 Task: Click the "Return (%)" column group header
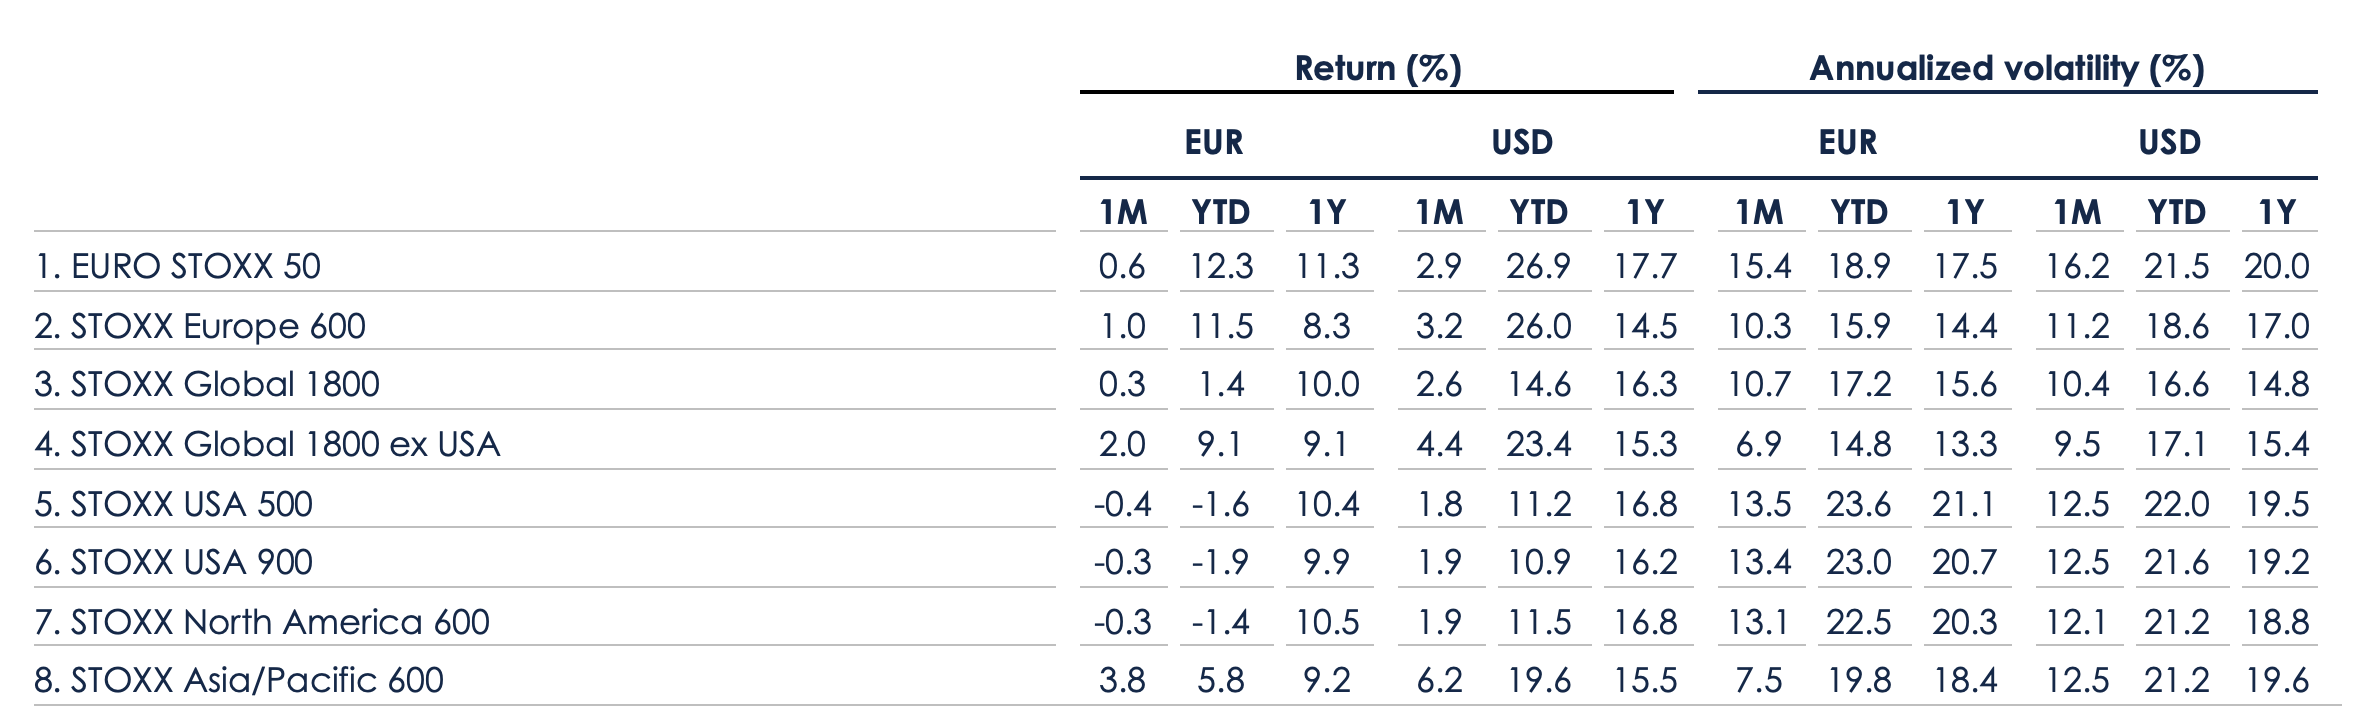(x=1377, y=68)
